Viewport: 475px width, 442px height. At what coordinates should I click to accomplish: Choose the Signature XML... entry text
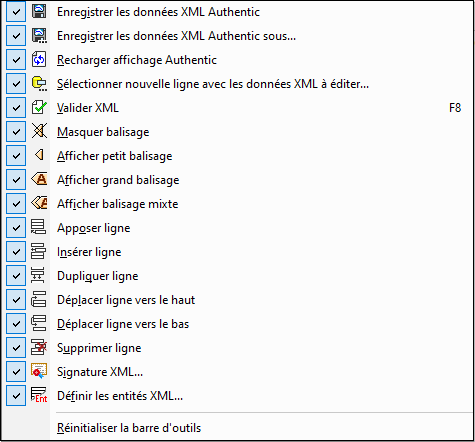[100, 372]
